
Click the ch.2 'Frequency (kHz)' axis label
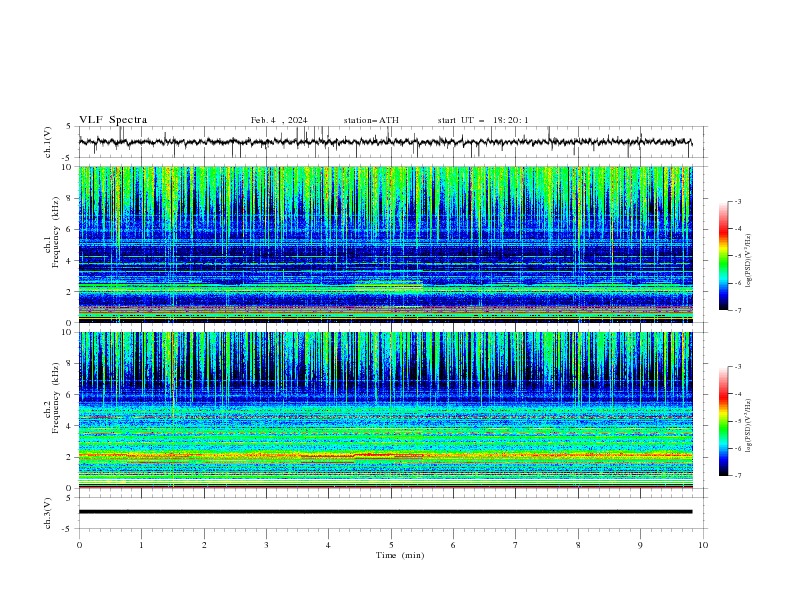click(56, 398)
